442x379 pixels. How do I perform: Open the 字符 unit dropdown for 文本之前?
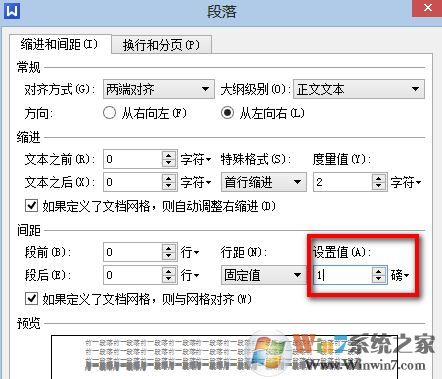pyautogui.click(x=196, y=159)
